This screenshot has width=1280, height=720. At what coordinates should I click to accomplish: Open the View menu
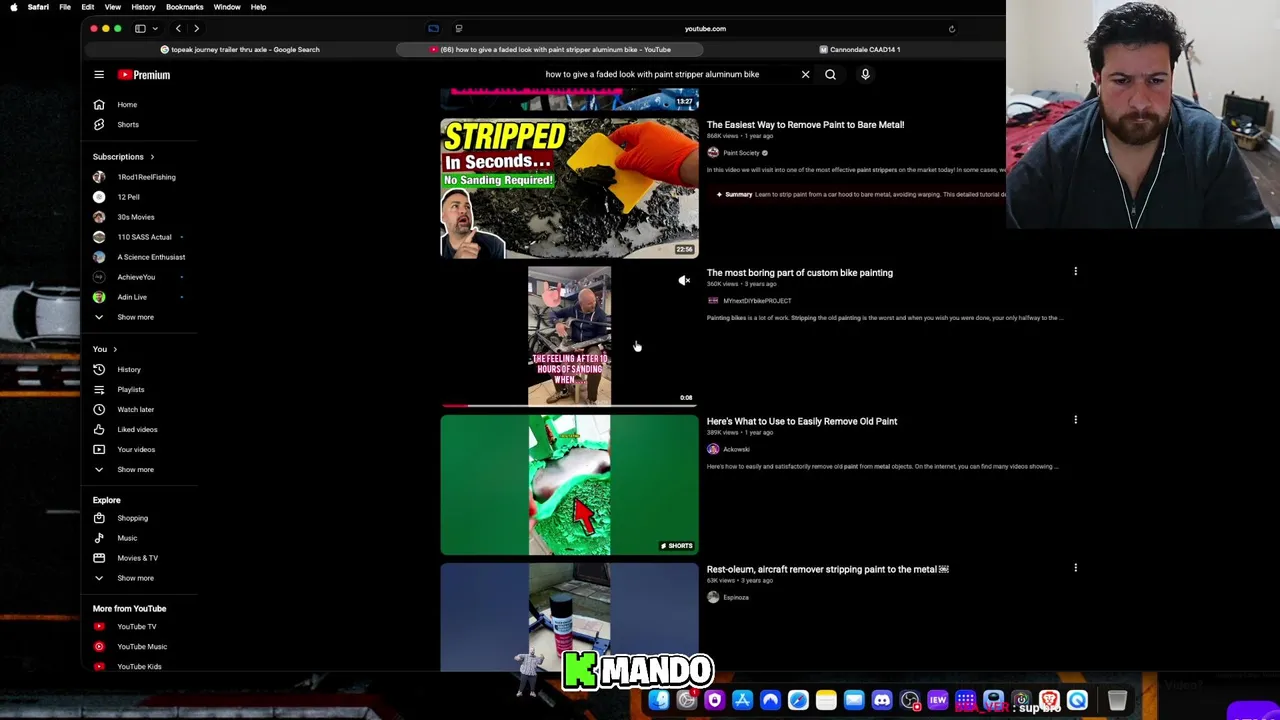112,7
